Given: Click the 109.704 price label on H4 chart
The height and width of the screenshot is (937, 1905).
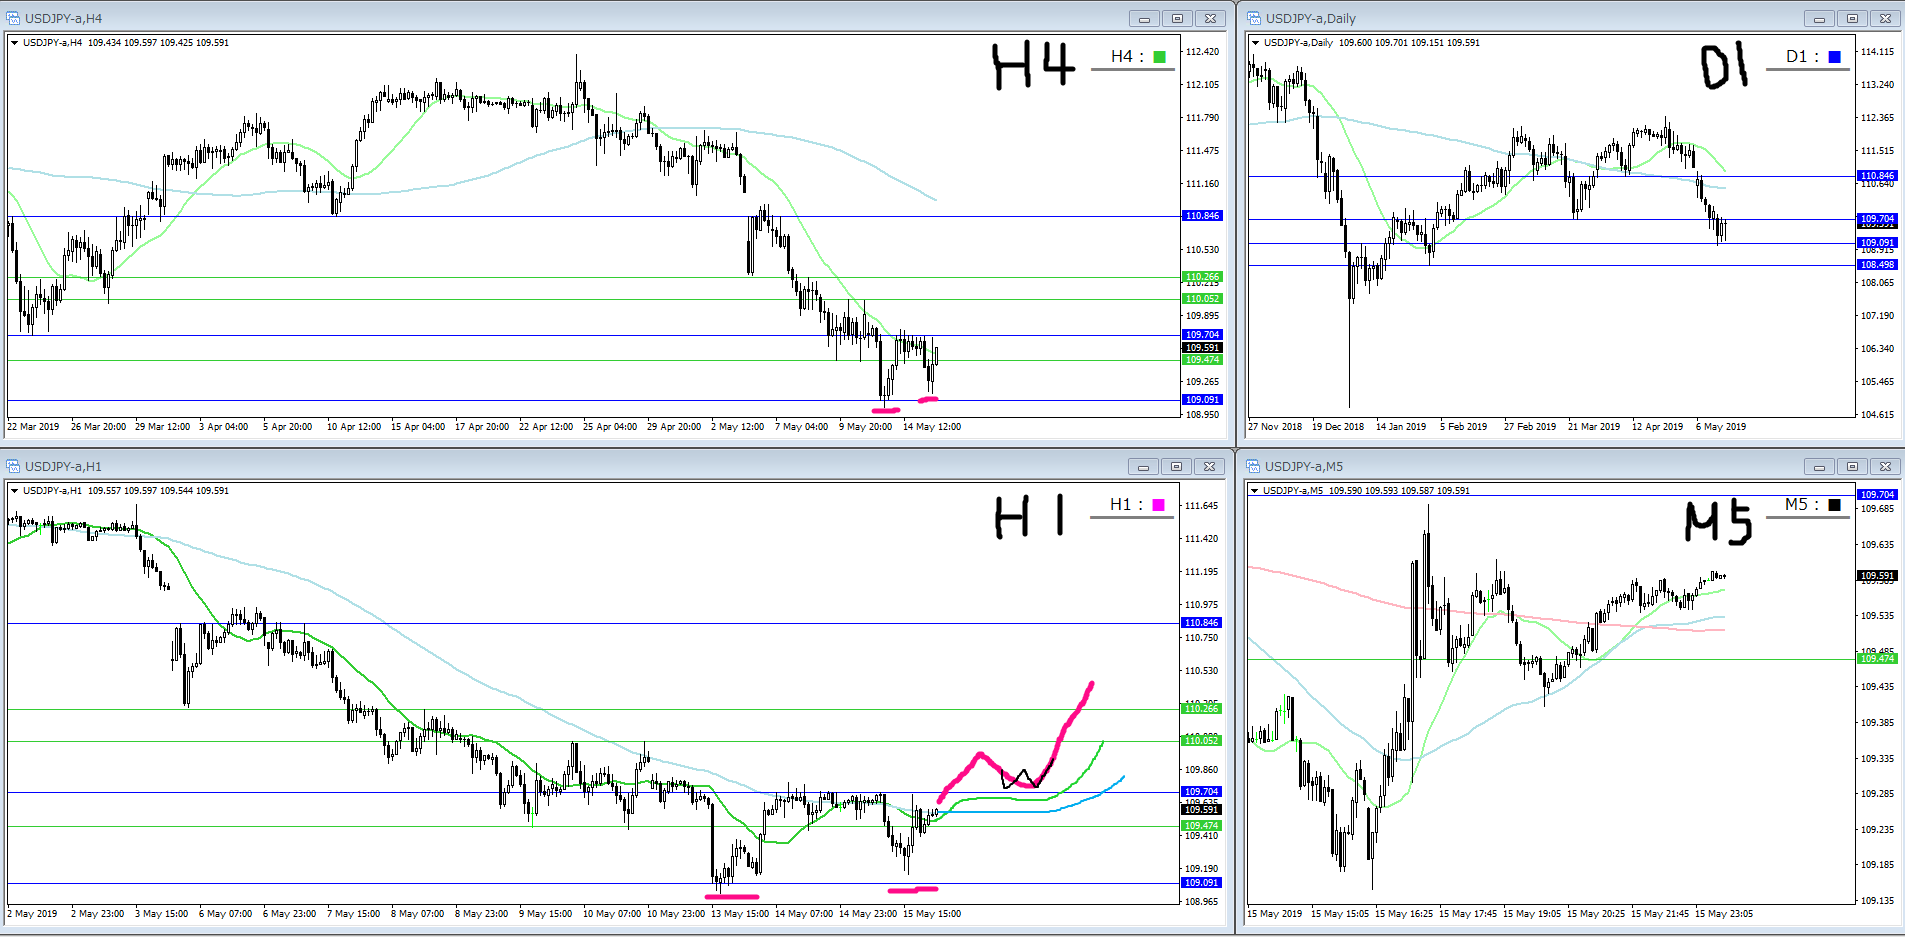Looking at the screenshot, I should [1202, 335].
